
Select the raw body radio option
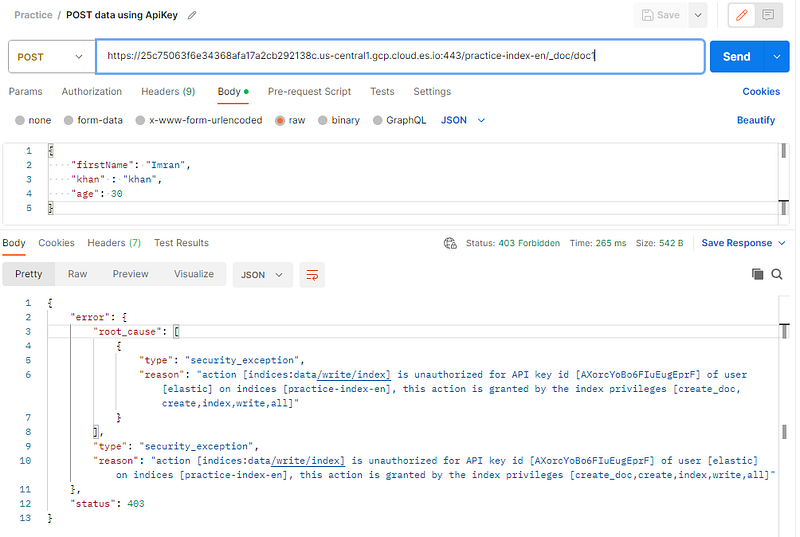[280, 120]
